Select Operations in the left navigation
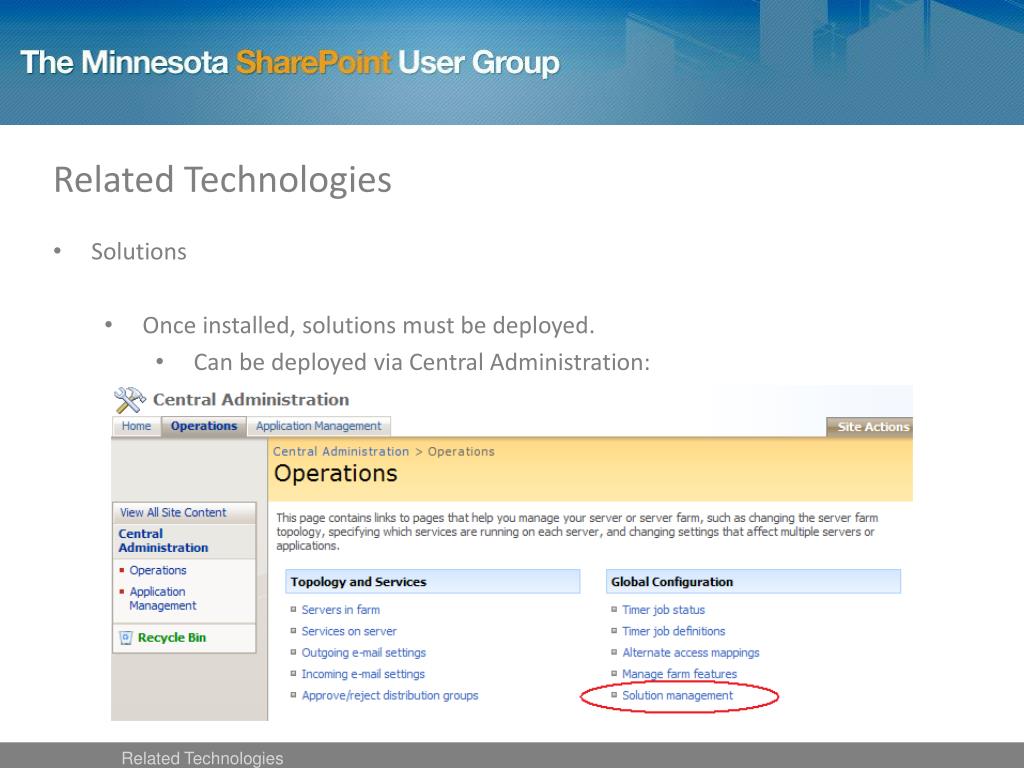 [x=158, y=570]
